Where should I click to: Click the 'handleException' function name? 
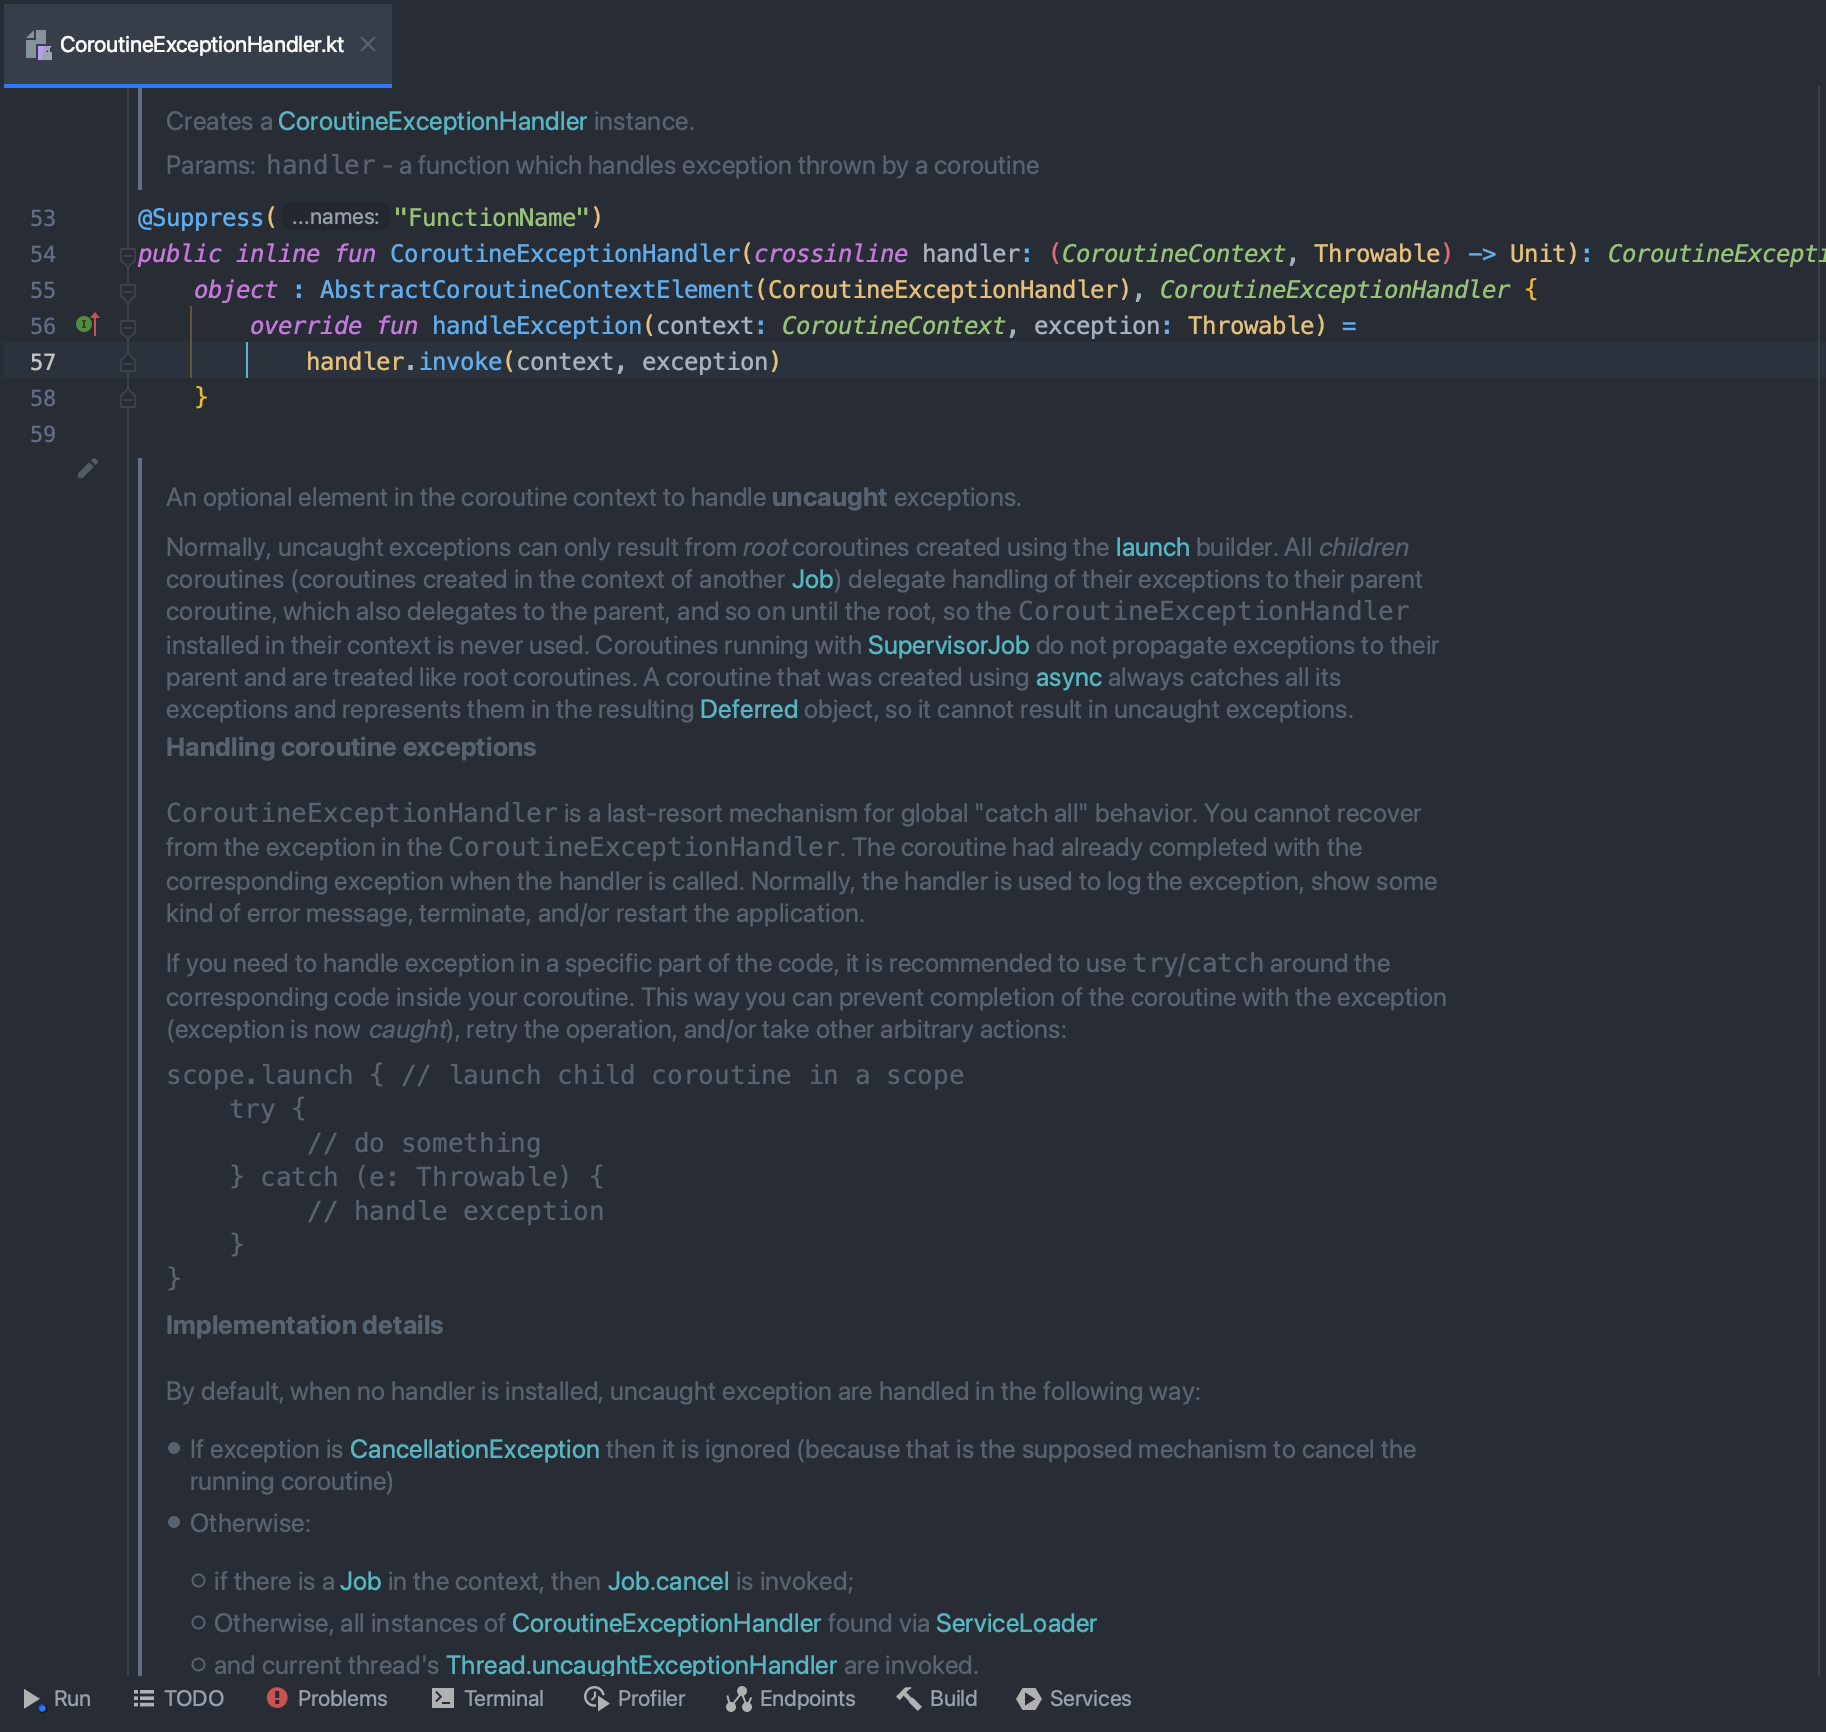point(537,325)
